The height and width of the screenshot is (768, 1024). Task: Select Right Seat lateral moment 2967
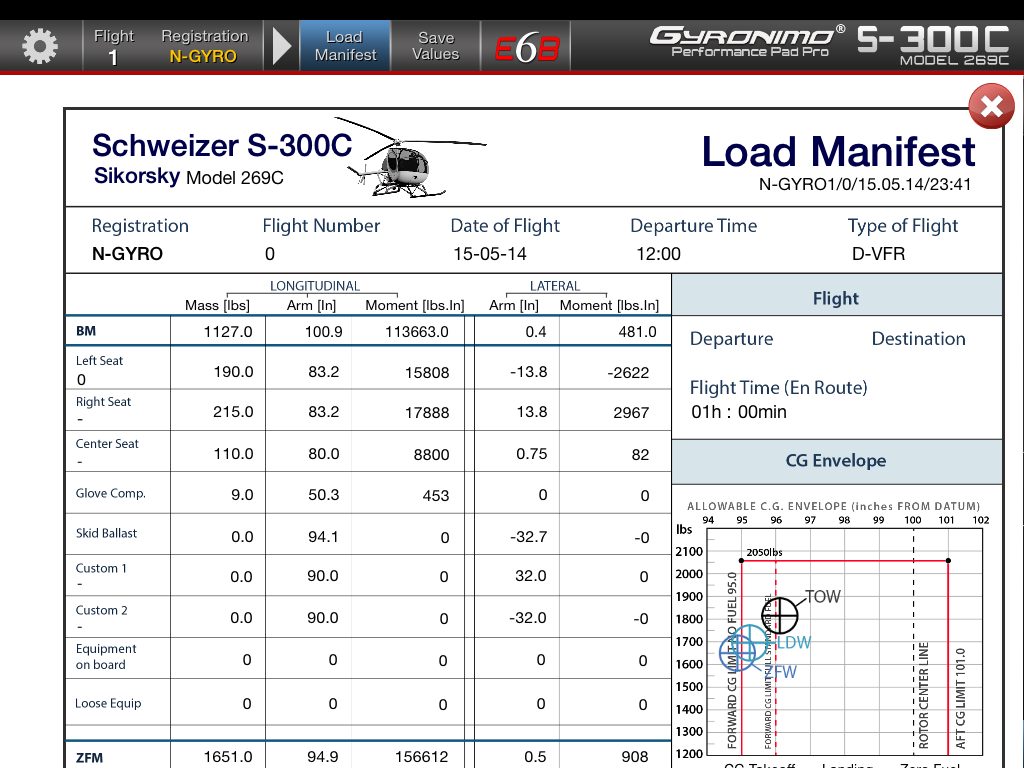(x=631, y=412)
